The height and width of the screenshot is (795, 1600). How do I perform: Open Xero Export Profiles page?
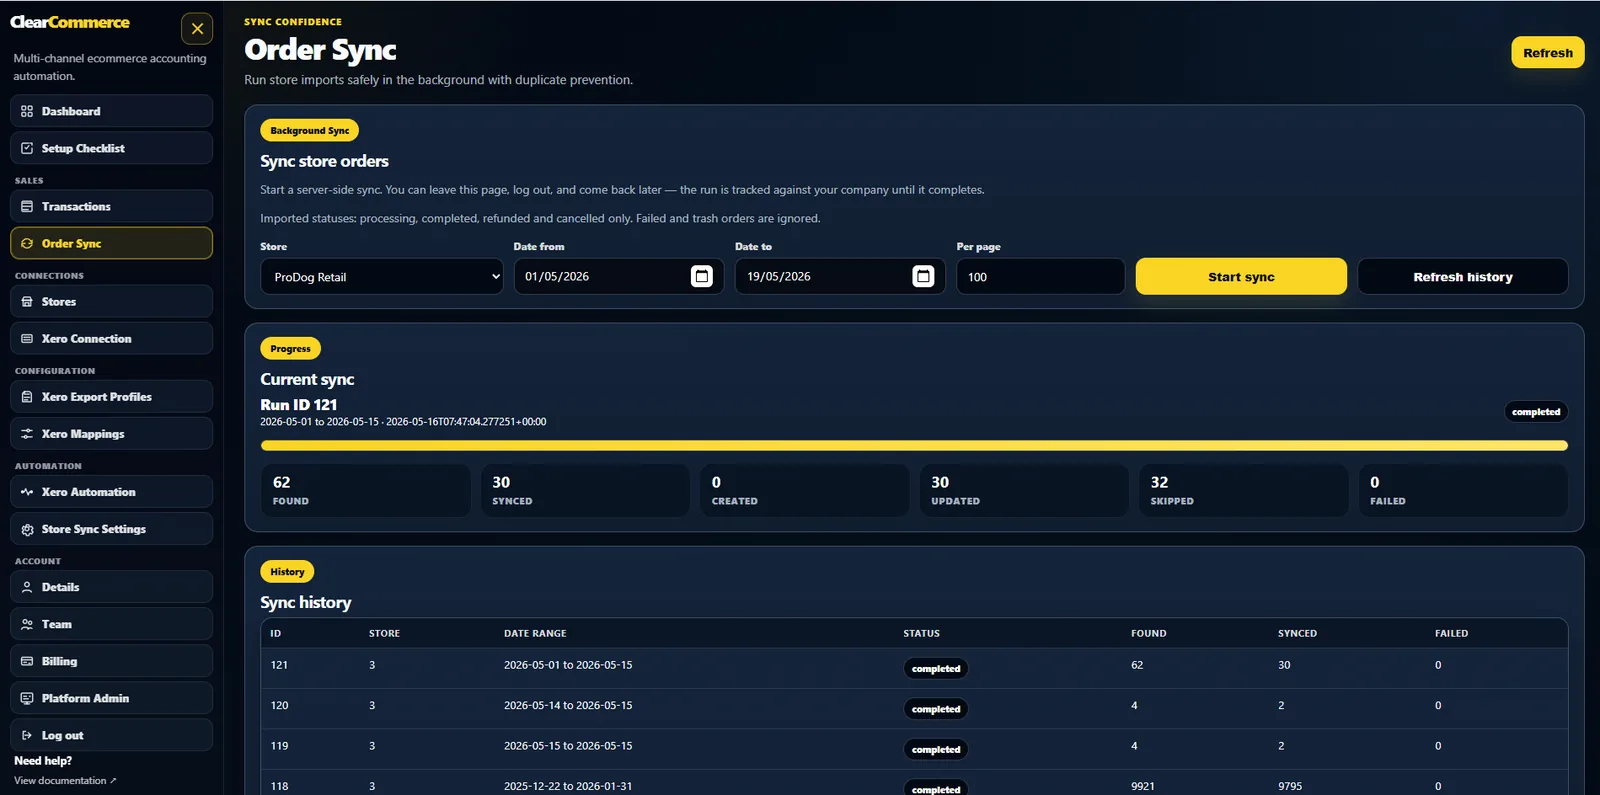click(111, 397)
